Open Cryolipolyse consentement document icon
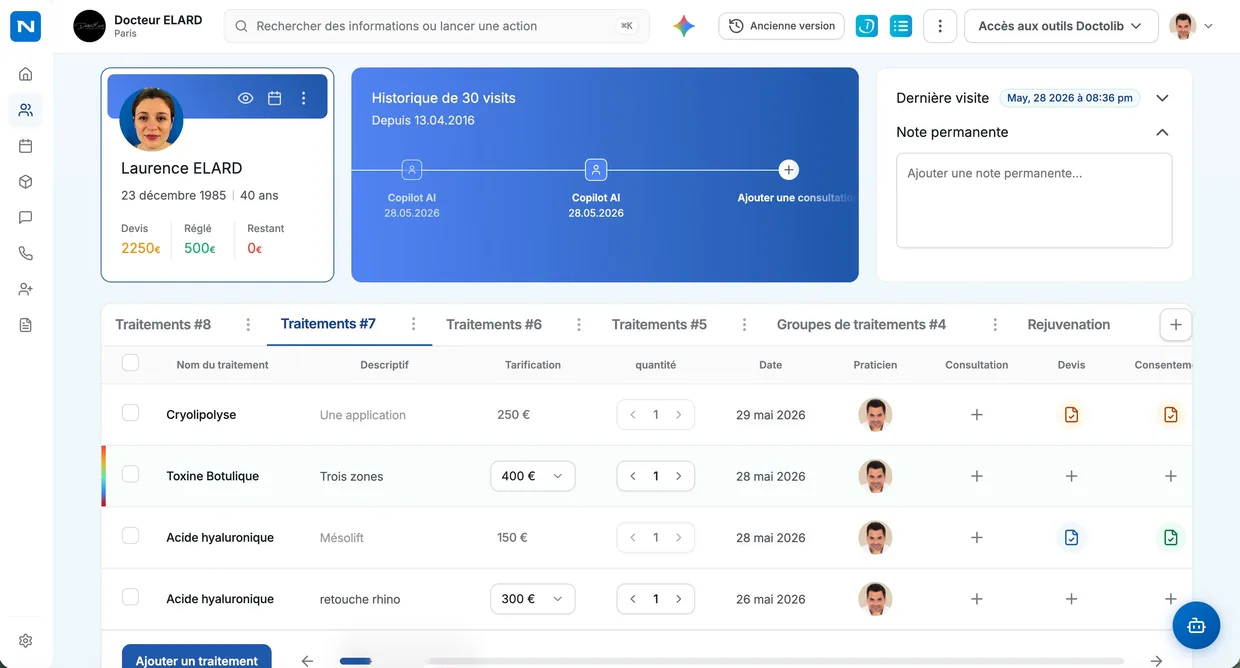 tap(1170, 415)
